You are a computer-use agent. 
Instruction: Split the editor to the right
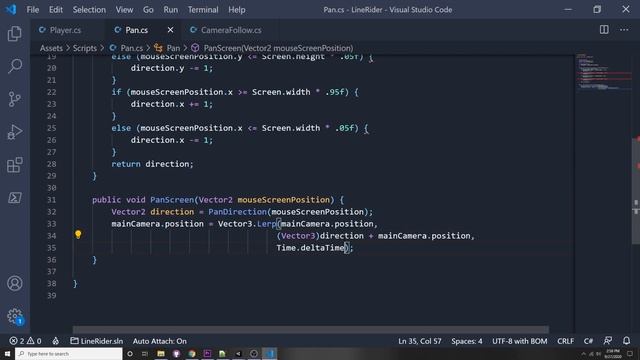[x=604, y=29]
